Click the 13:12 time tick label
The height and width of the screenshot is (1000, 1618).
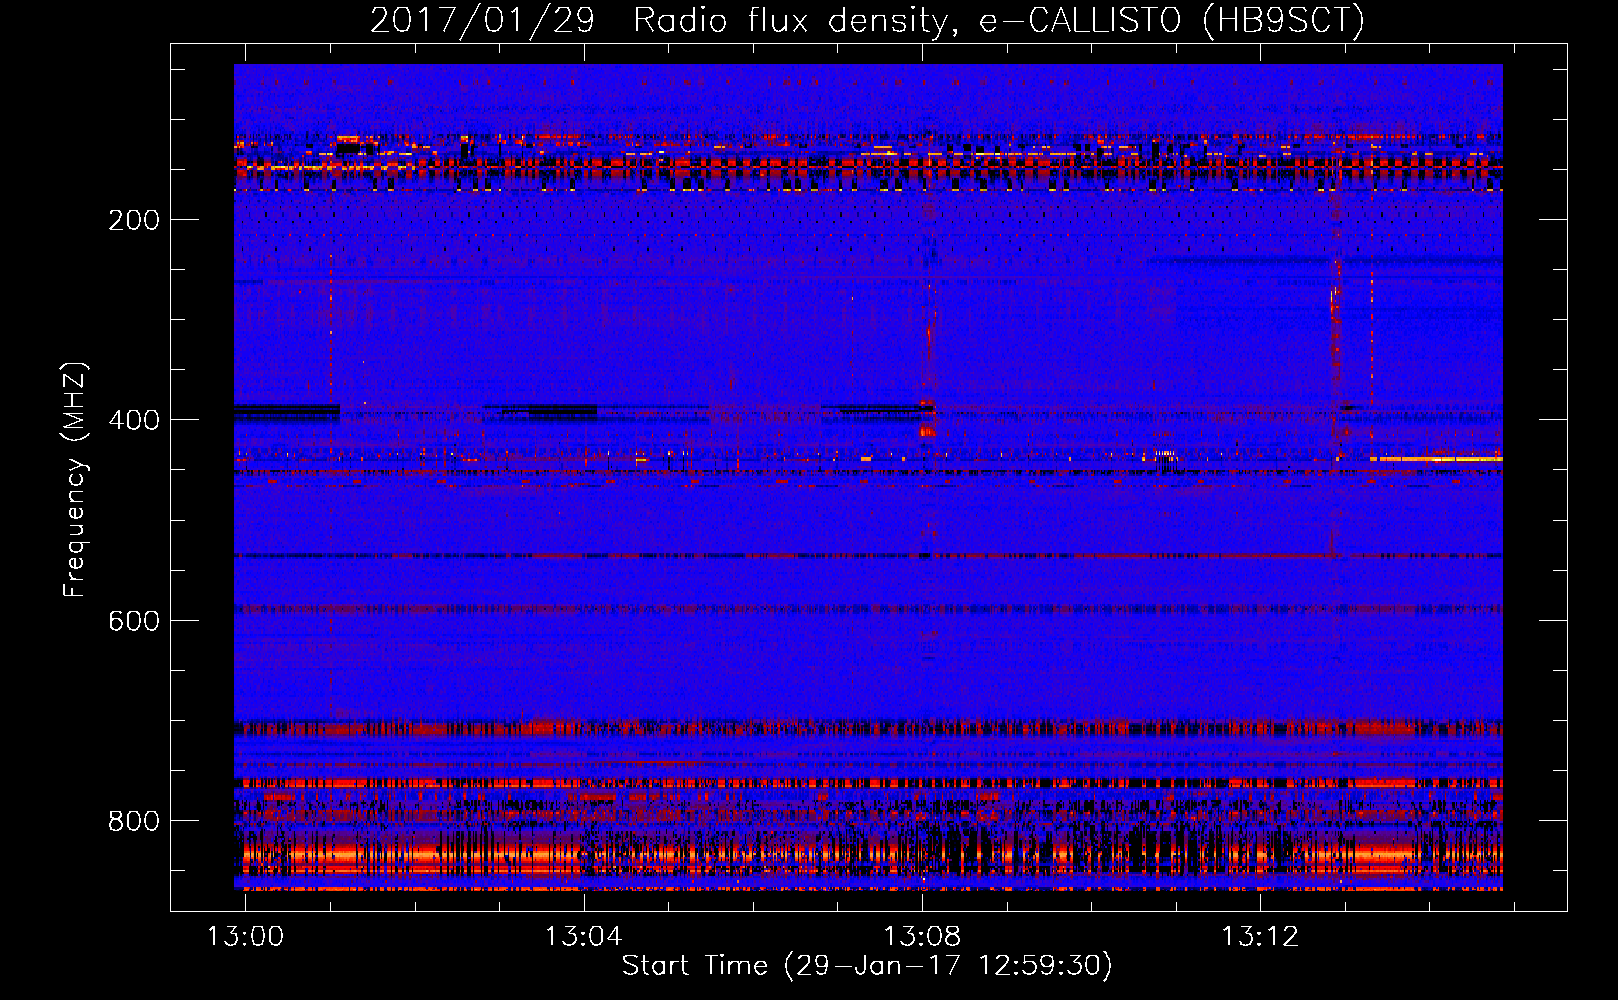pyautogui.click(x=1260, y=936)
